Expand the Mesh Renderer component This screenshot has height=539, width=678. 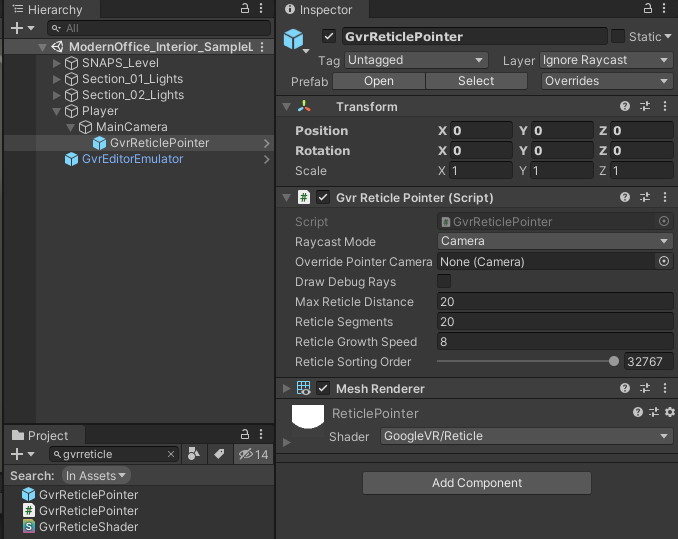click(x=286, y=388)
